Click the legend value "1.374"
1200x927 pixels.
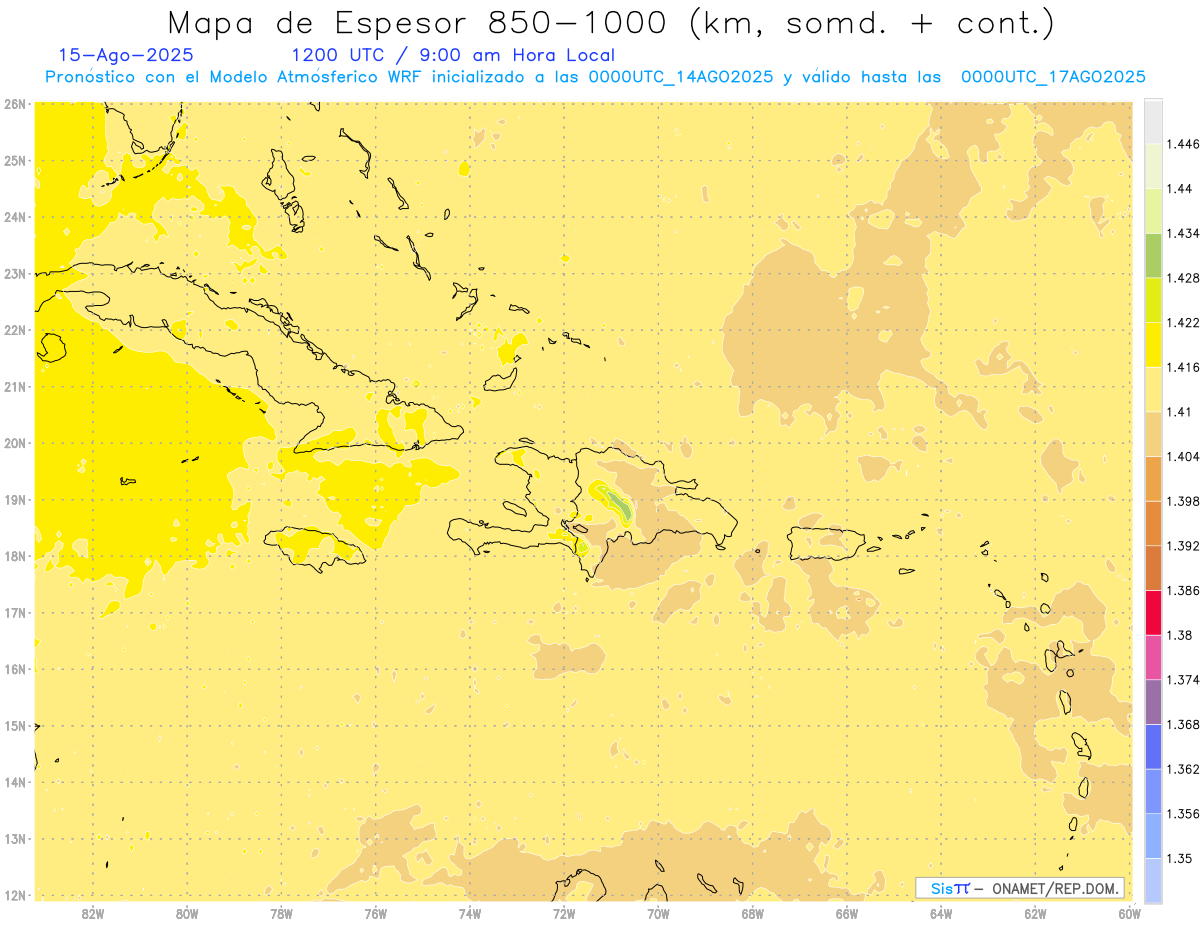(1182, 680)
